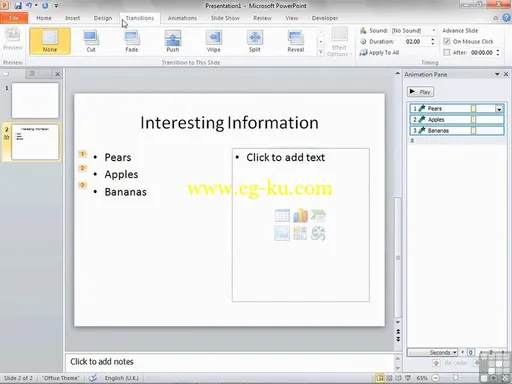Select the Apples animation entry
The image size is (512, 384).
pyautogui.click(x=457, y=120)
